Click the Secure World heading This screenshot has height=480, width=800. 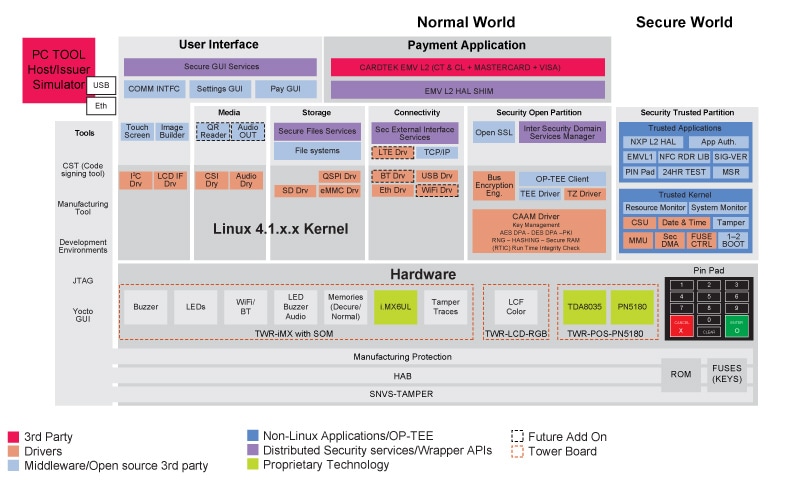684,22
